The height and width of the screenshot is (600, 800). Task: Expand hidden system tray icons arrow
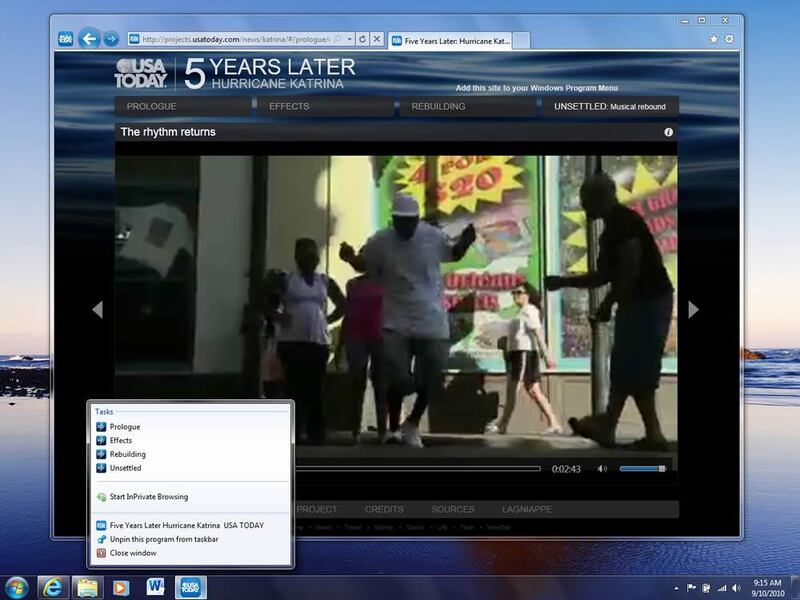674,587
